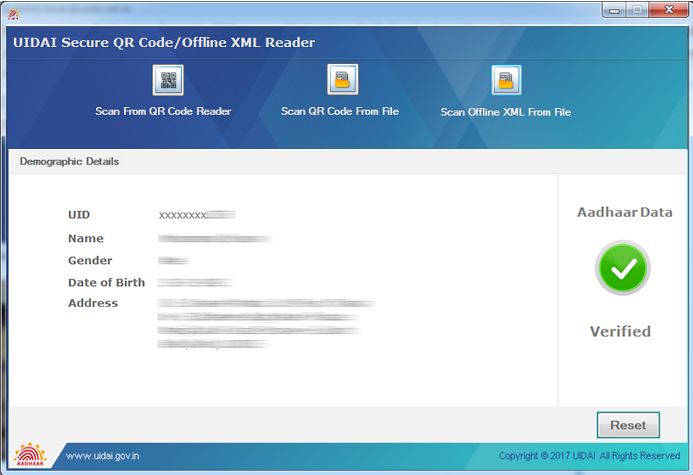693x475 pixels.
Task: Click the 'UIDAI Secure QR Code/Offline XML Reader' title
Action: tap(164, 42)
